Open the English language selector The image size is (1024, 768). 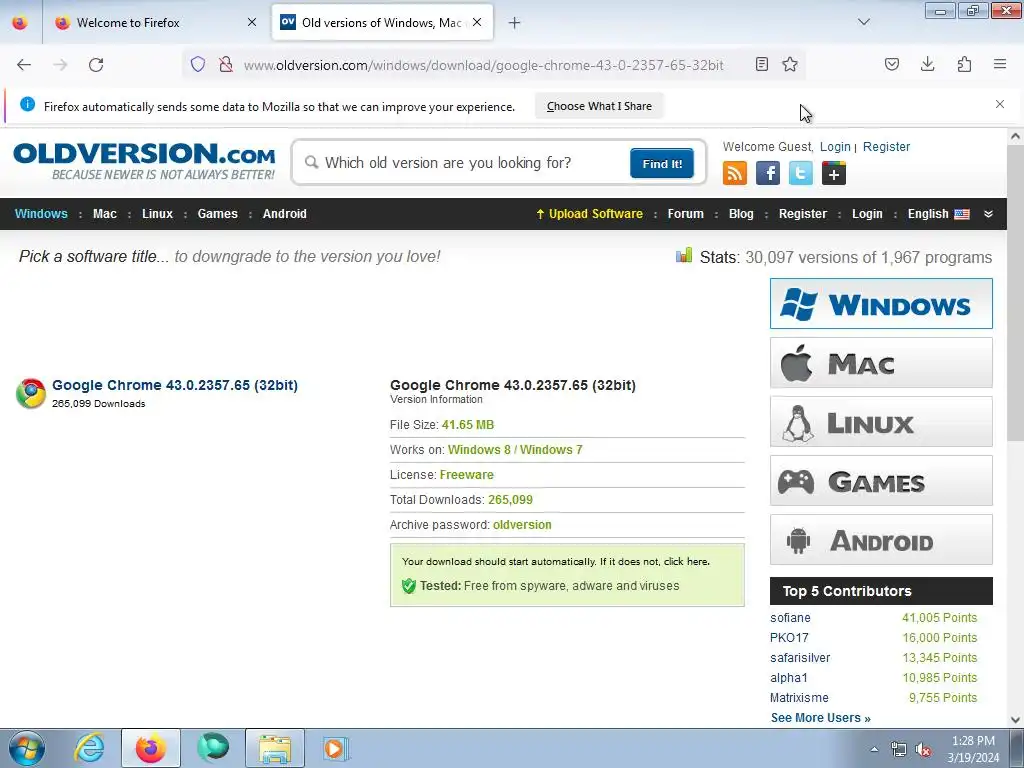point(938,214)
